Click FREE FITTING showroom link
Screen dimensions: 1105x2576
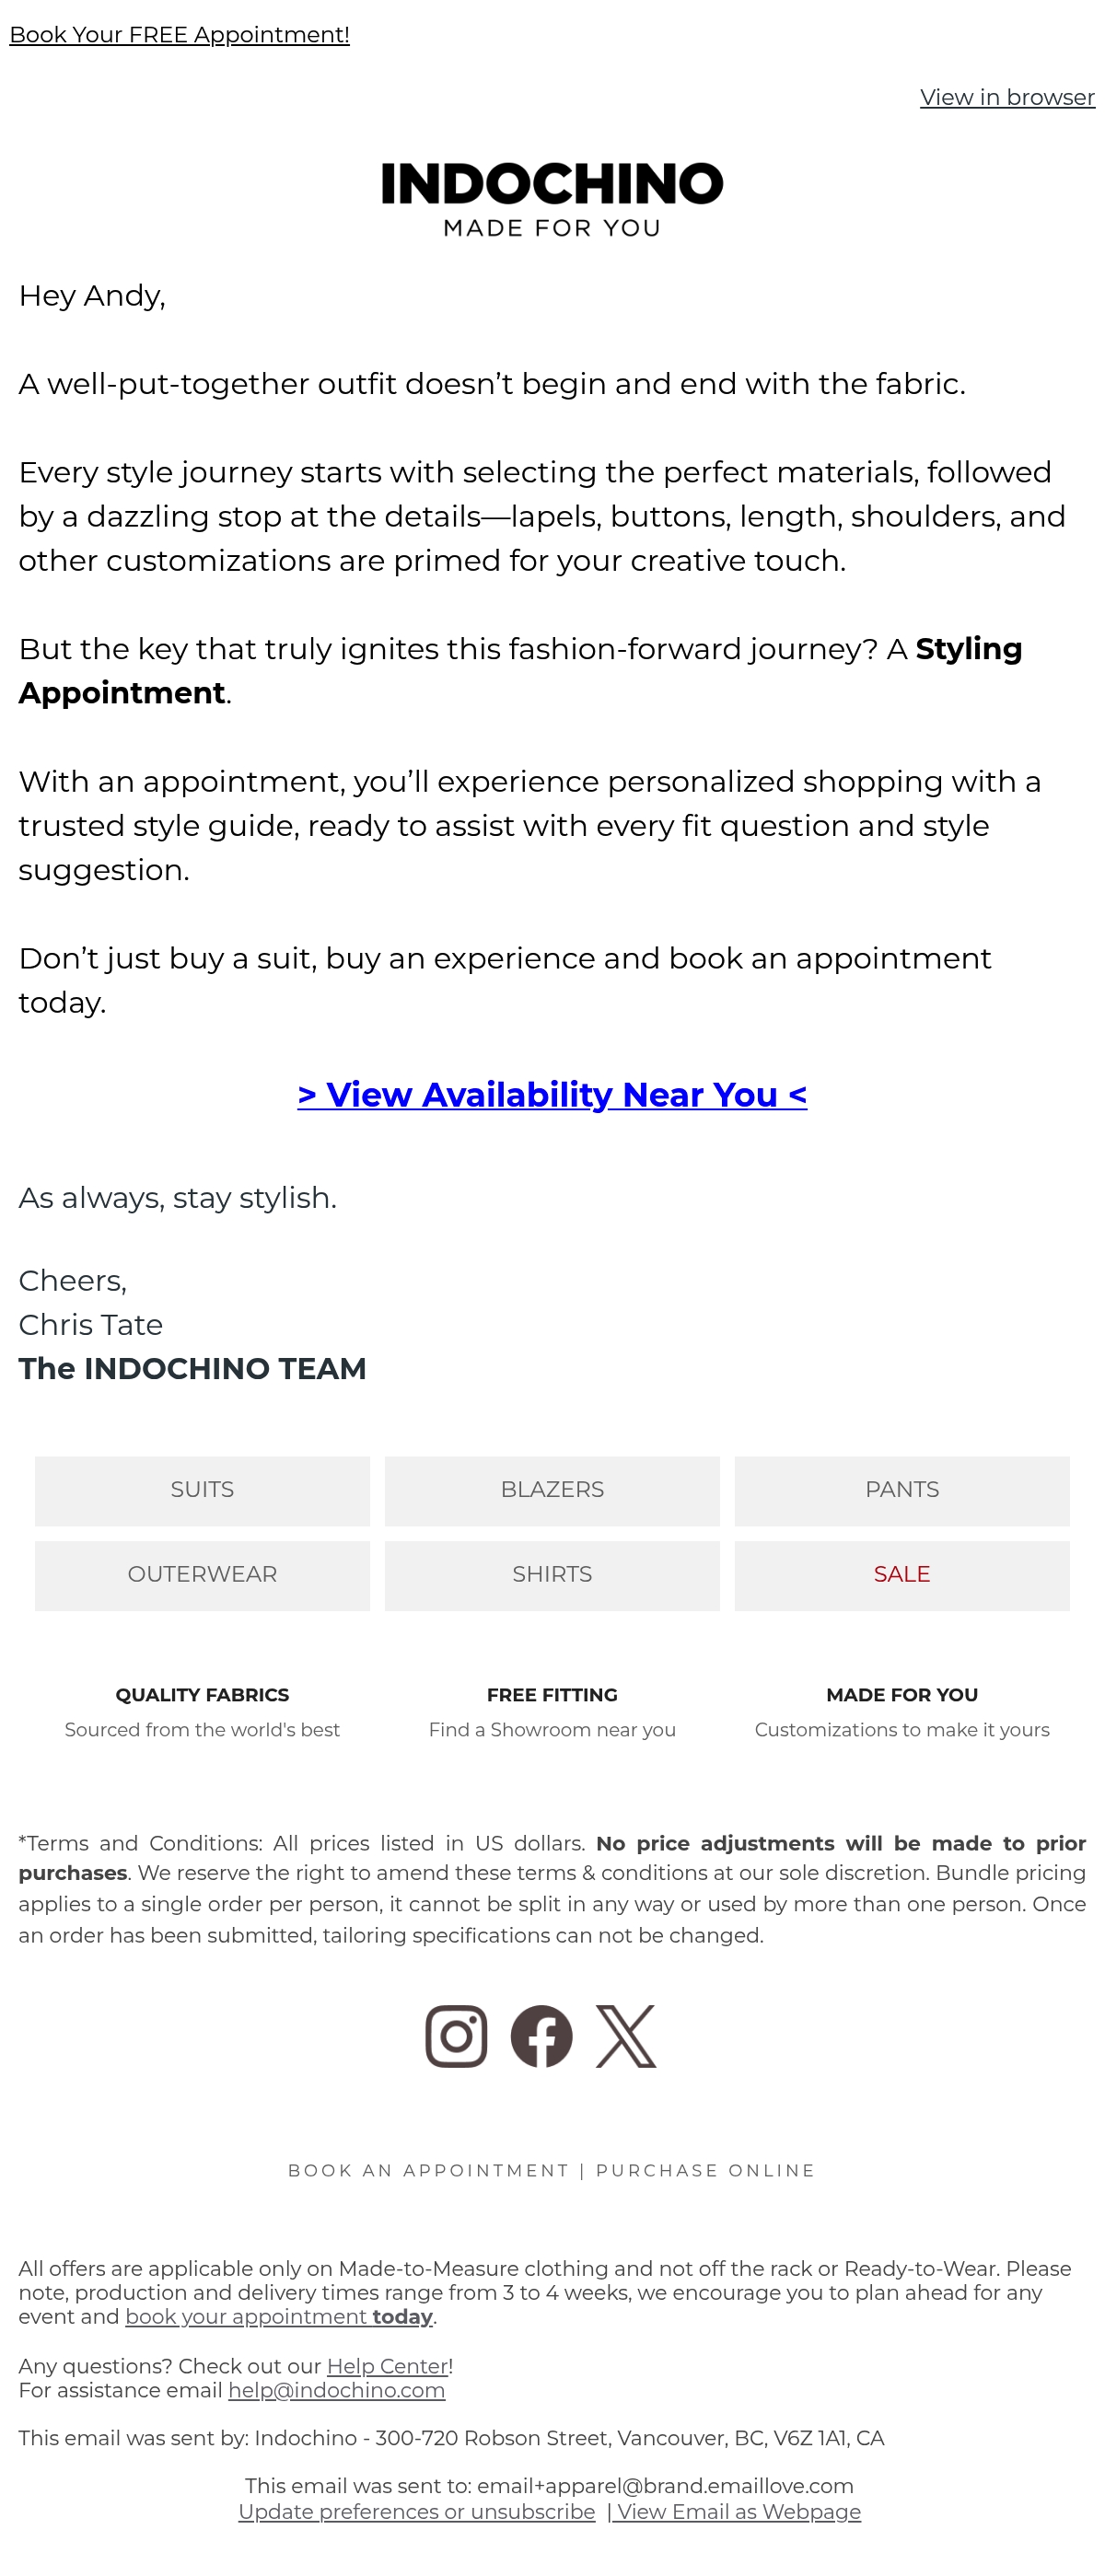pyautogui.click(x=552, y=1712)
